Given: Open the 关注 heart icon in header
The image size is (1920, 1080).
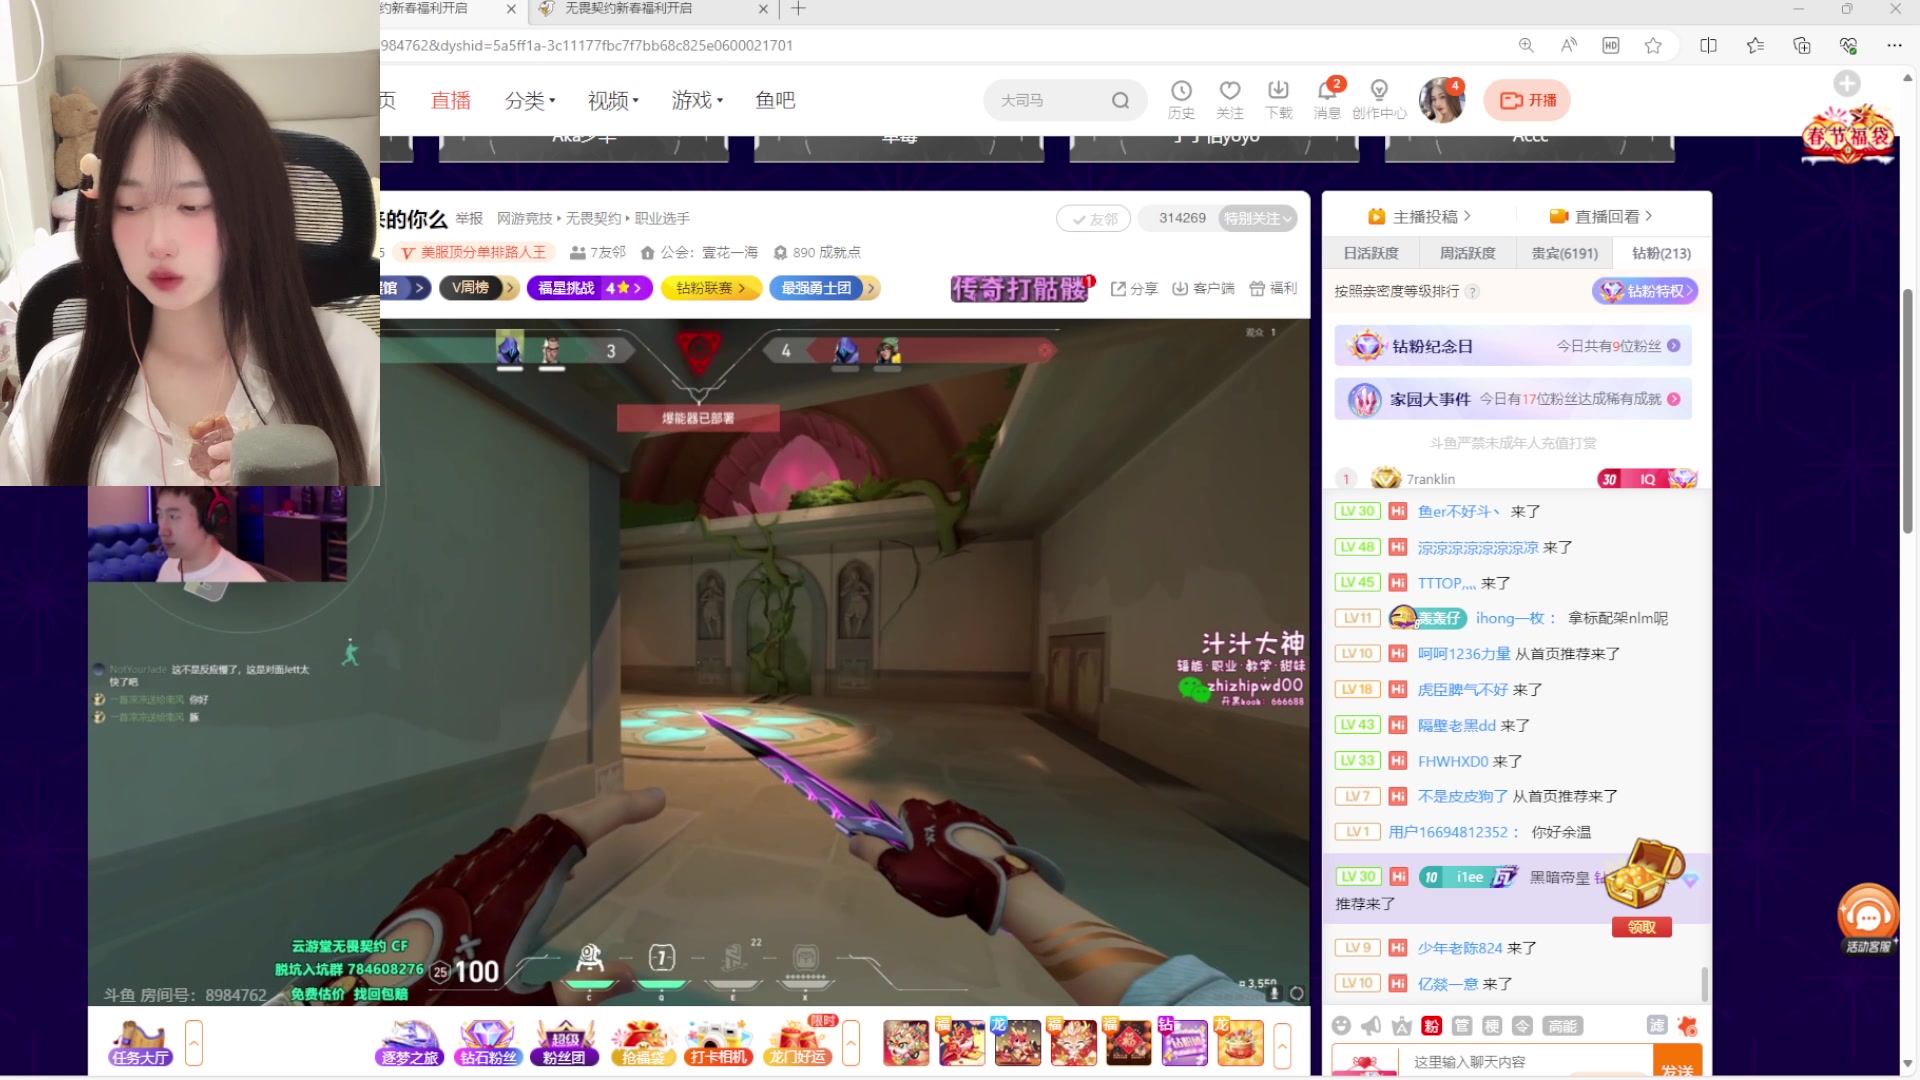Looking at the screenshot, I should 1230,91.
